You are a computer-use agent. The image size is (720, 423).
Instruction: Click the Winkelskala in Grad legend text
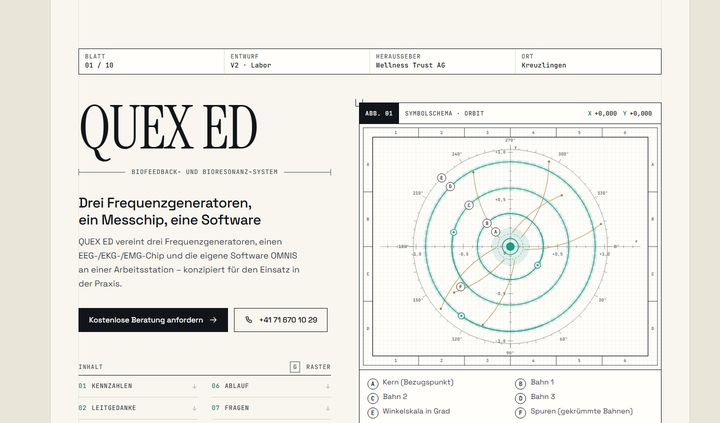(x=416, y=411)
